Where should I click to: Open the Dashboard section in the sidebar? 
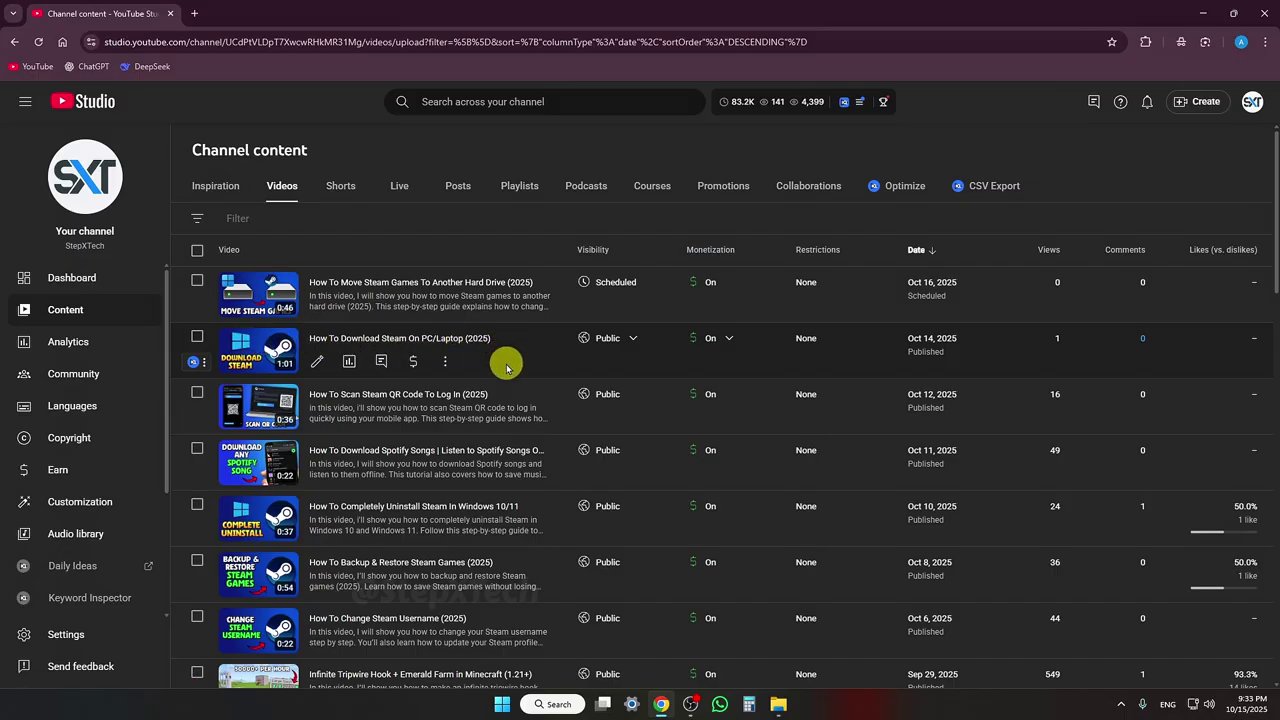71,277
